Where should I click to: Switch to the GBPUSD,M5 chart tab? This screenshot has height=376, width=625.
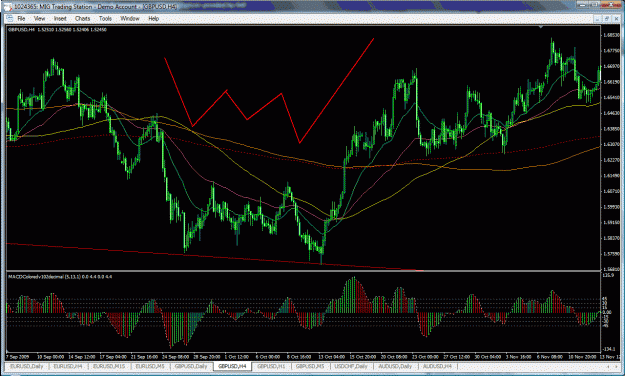tap(310, 366)
